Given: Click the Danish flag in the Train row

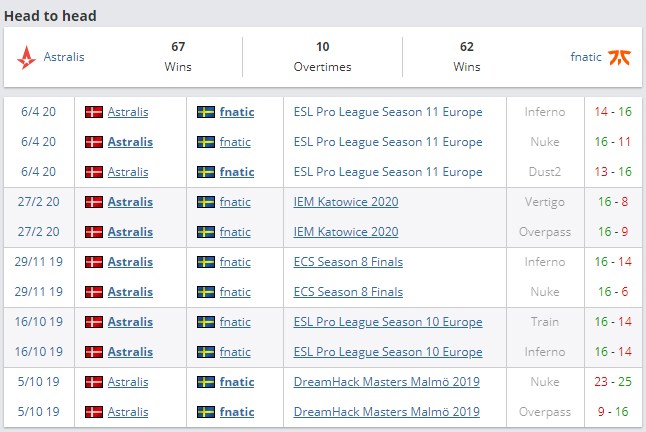Looking at the screenshot, I should (95, 322).
